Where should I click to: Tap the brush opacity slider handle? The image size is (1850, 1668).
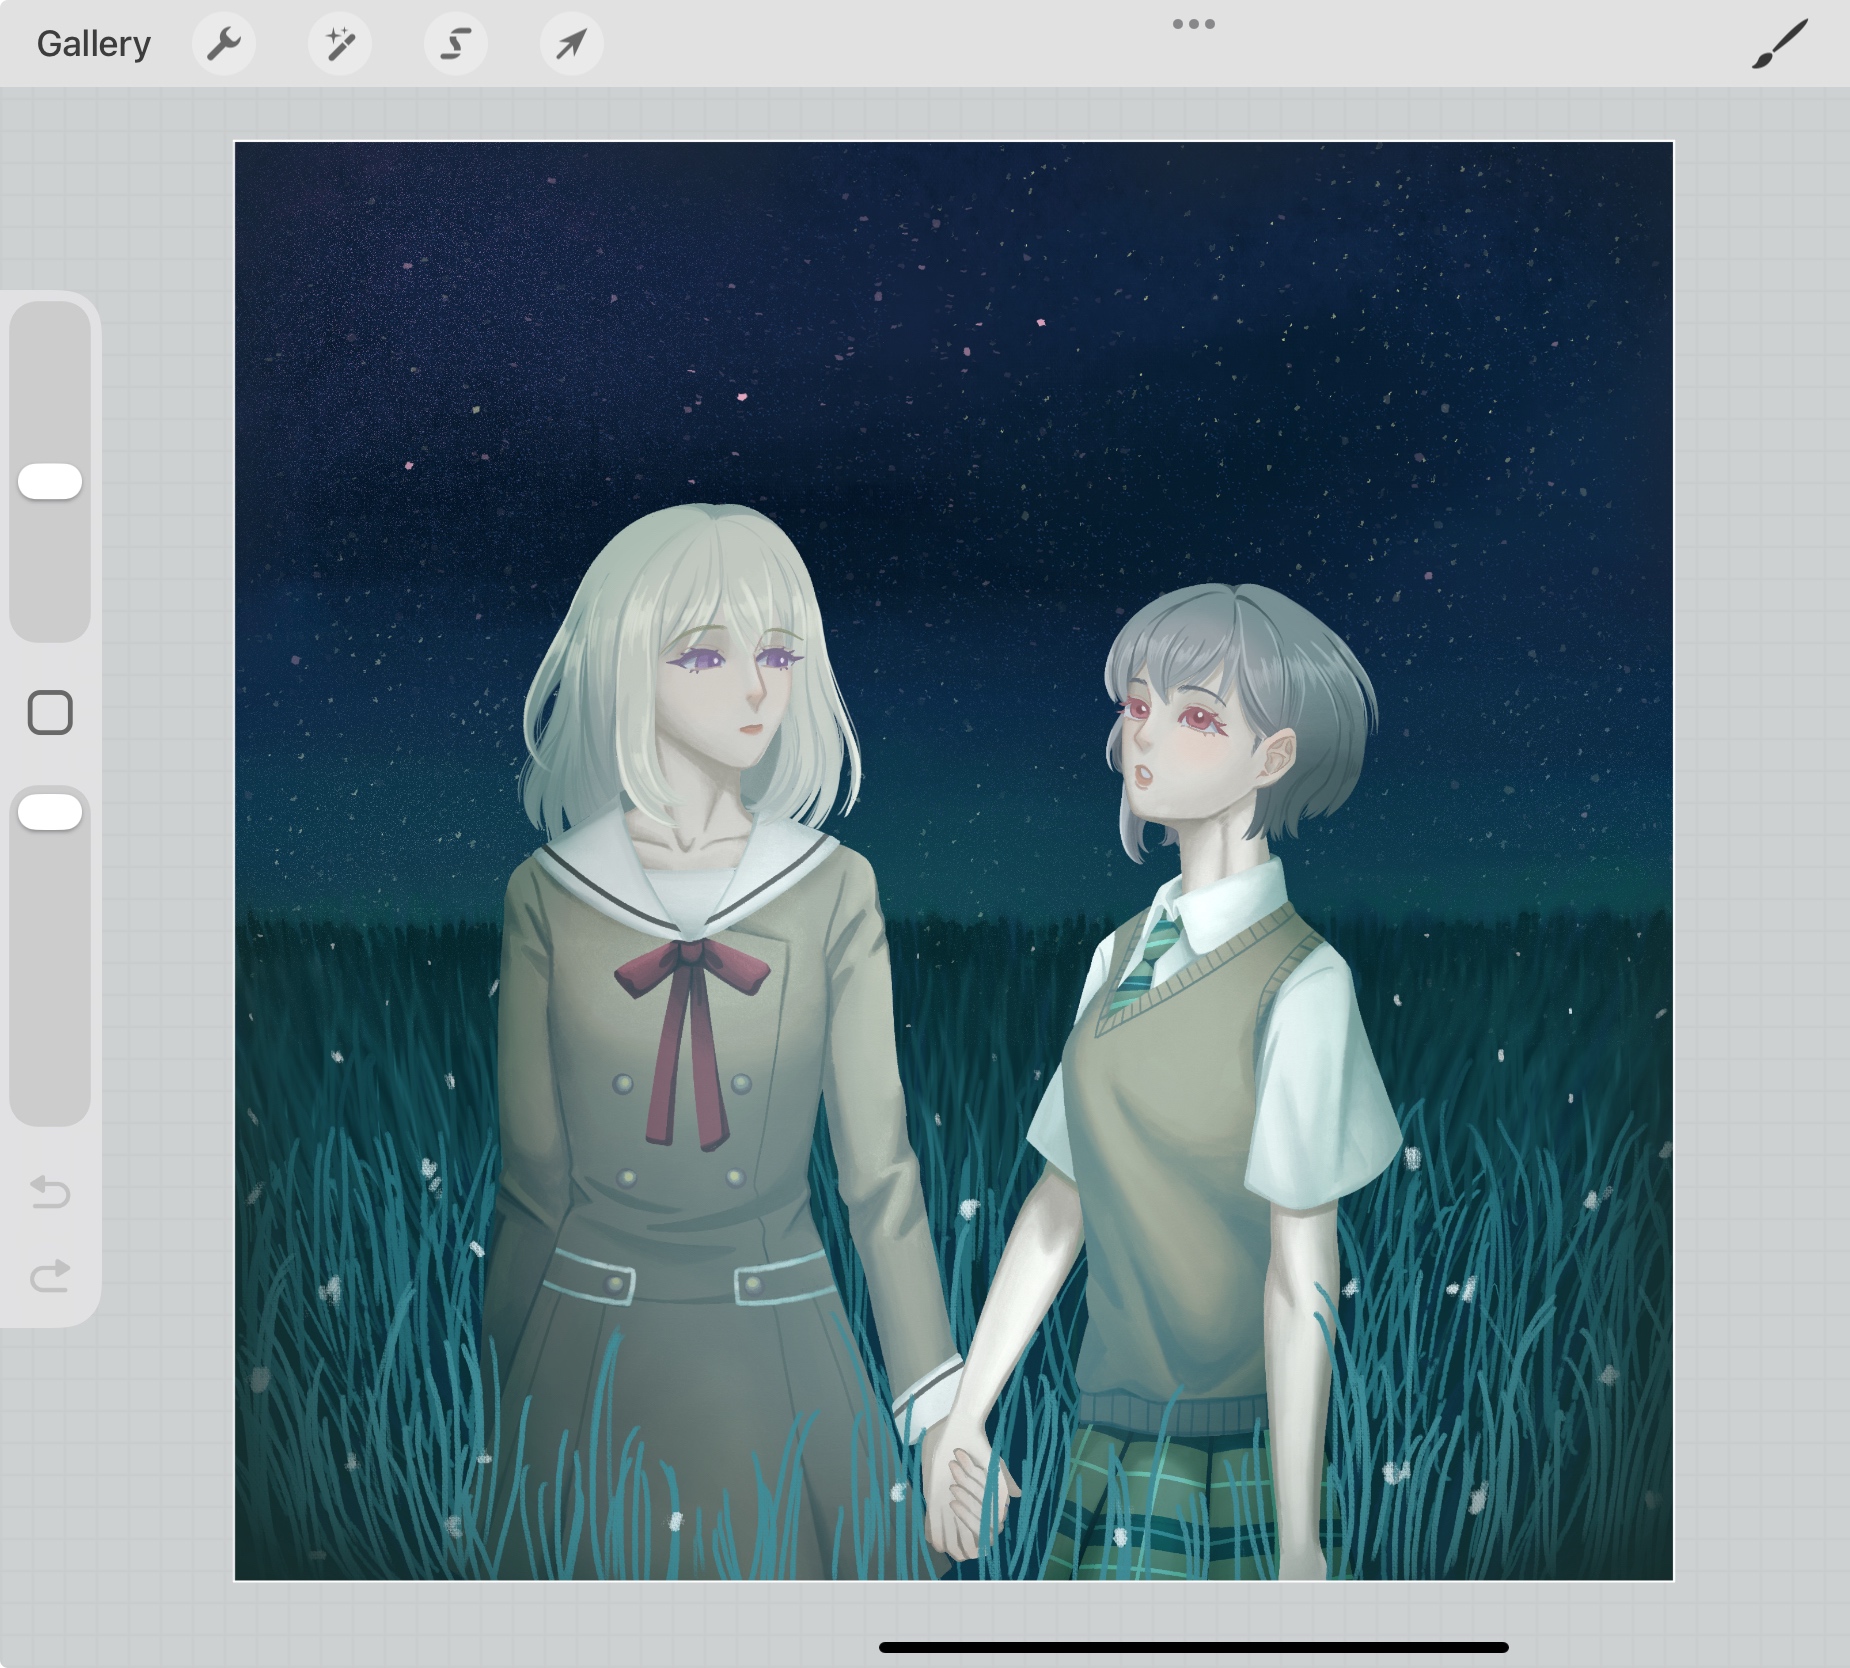[50, 812]
